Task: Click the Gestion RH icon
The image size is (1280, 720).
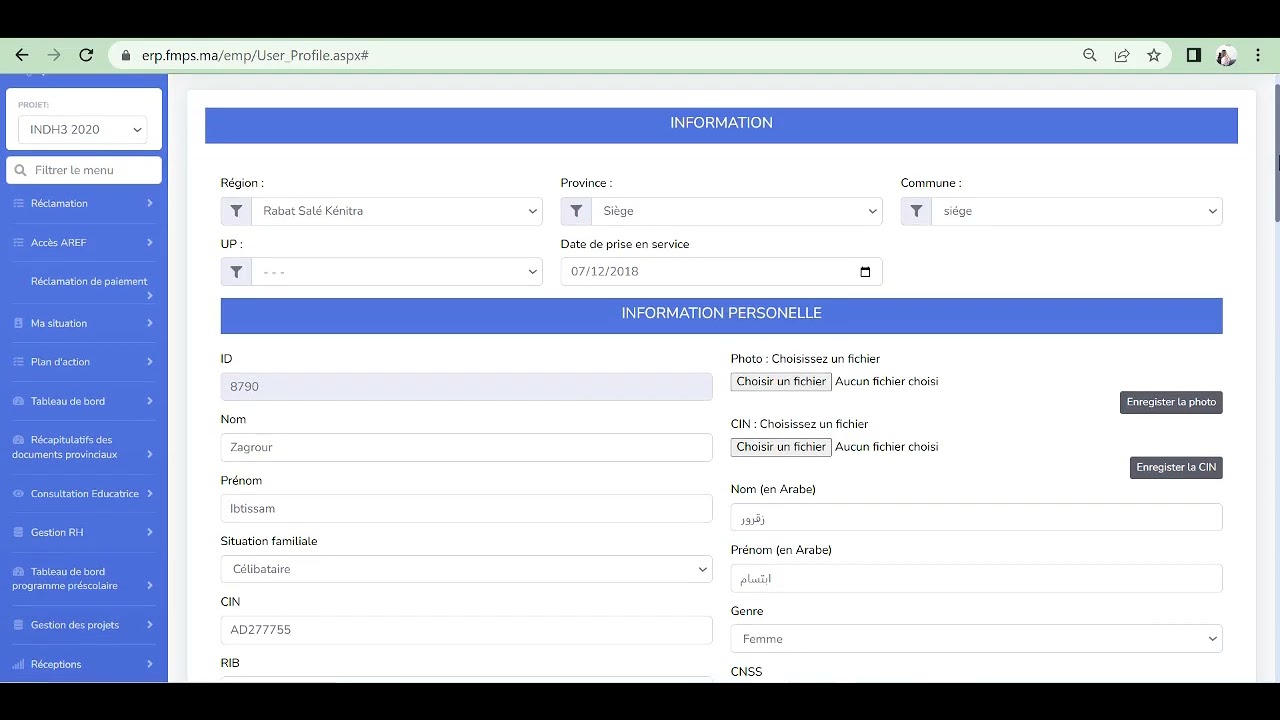Action: pos(18,533)
